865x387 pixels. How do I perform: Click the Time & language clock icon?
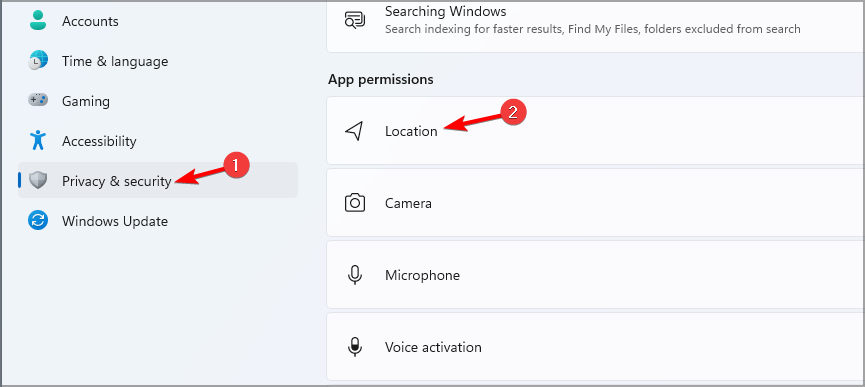[38, 61]
